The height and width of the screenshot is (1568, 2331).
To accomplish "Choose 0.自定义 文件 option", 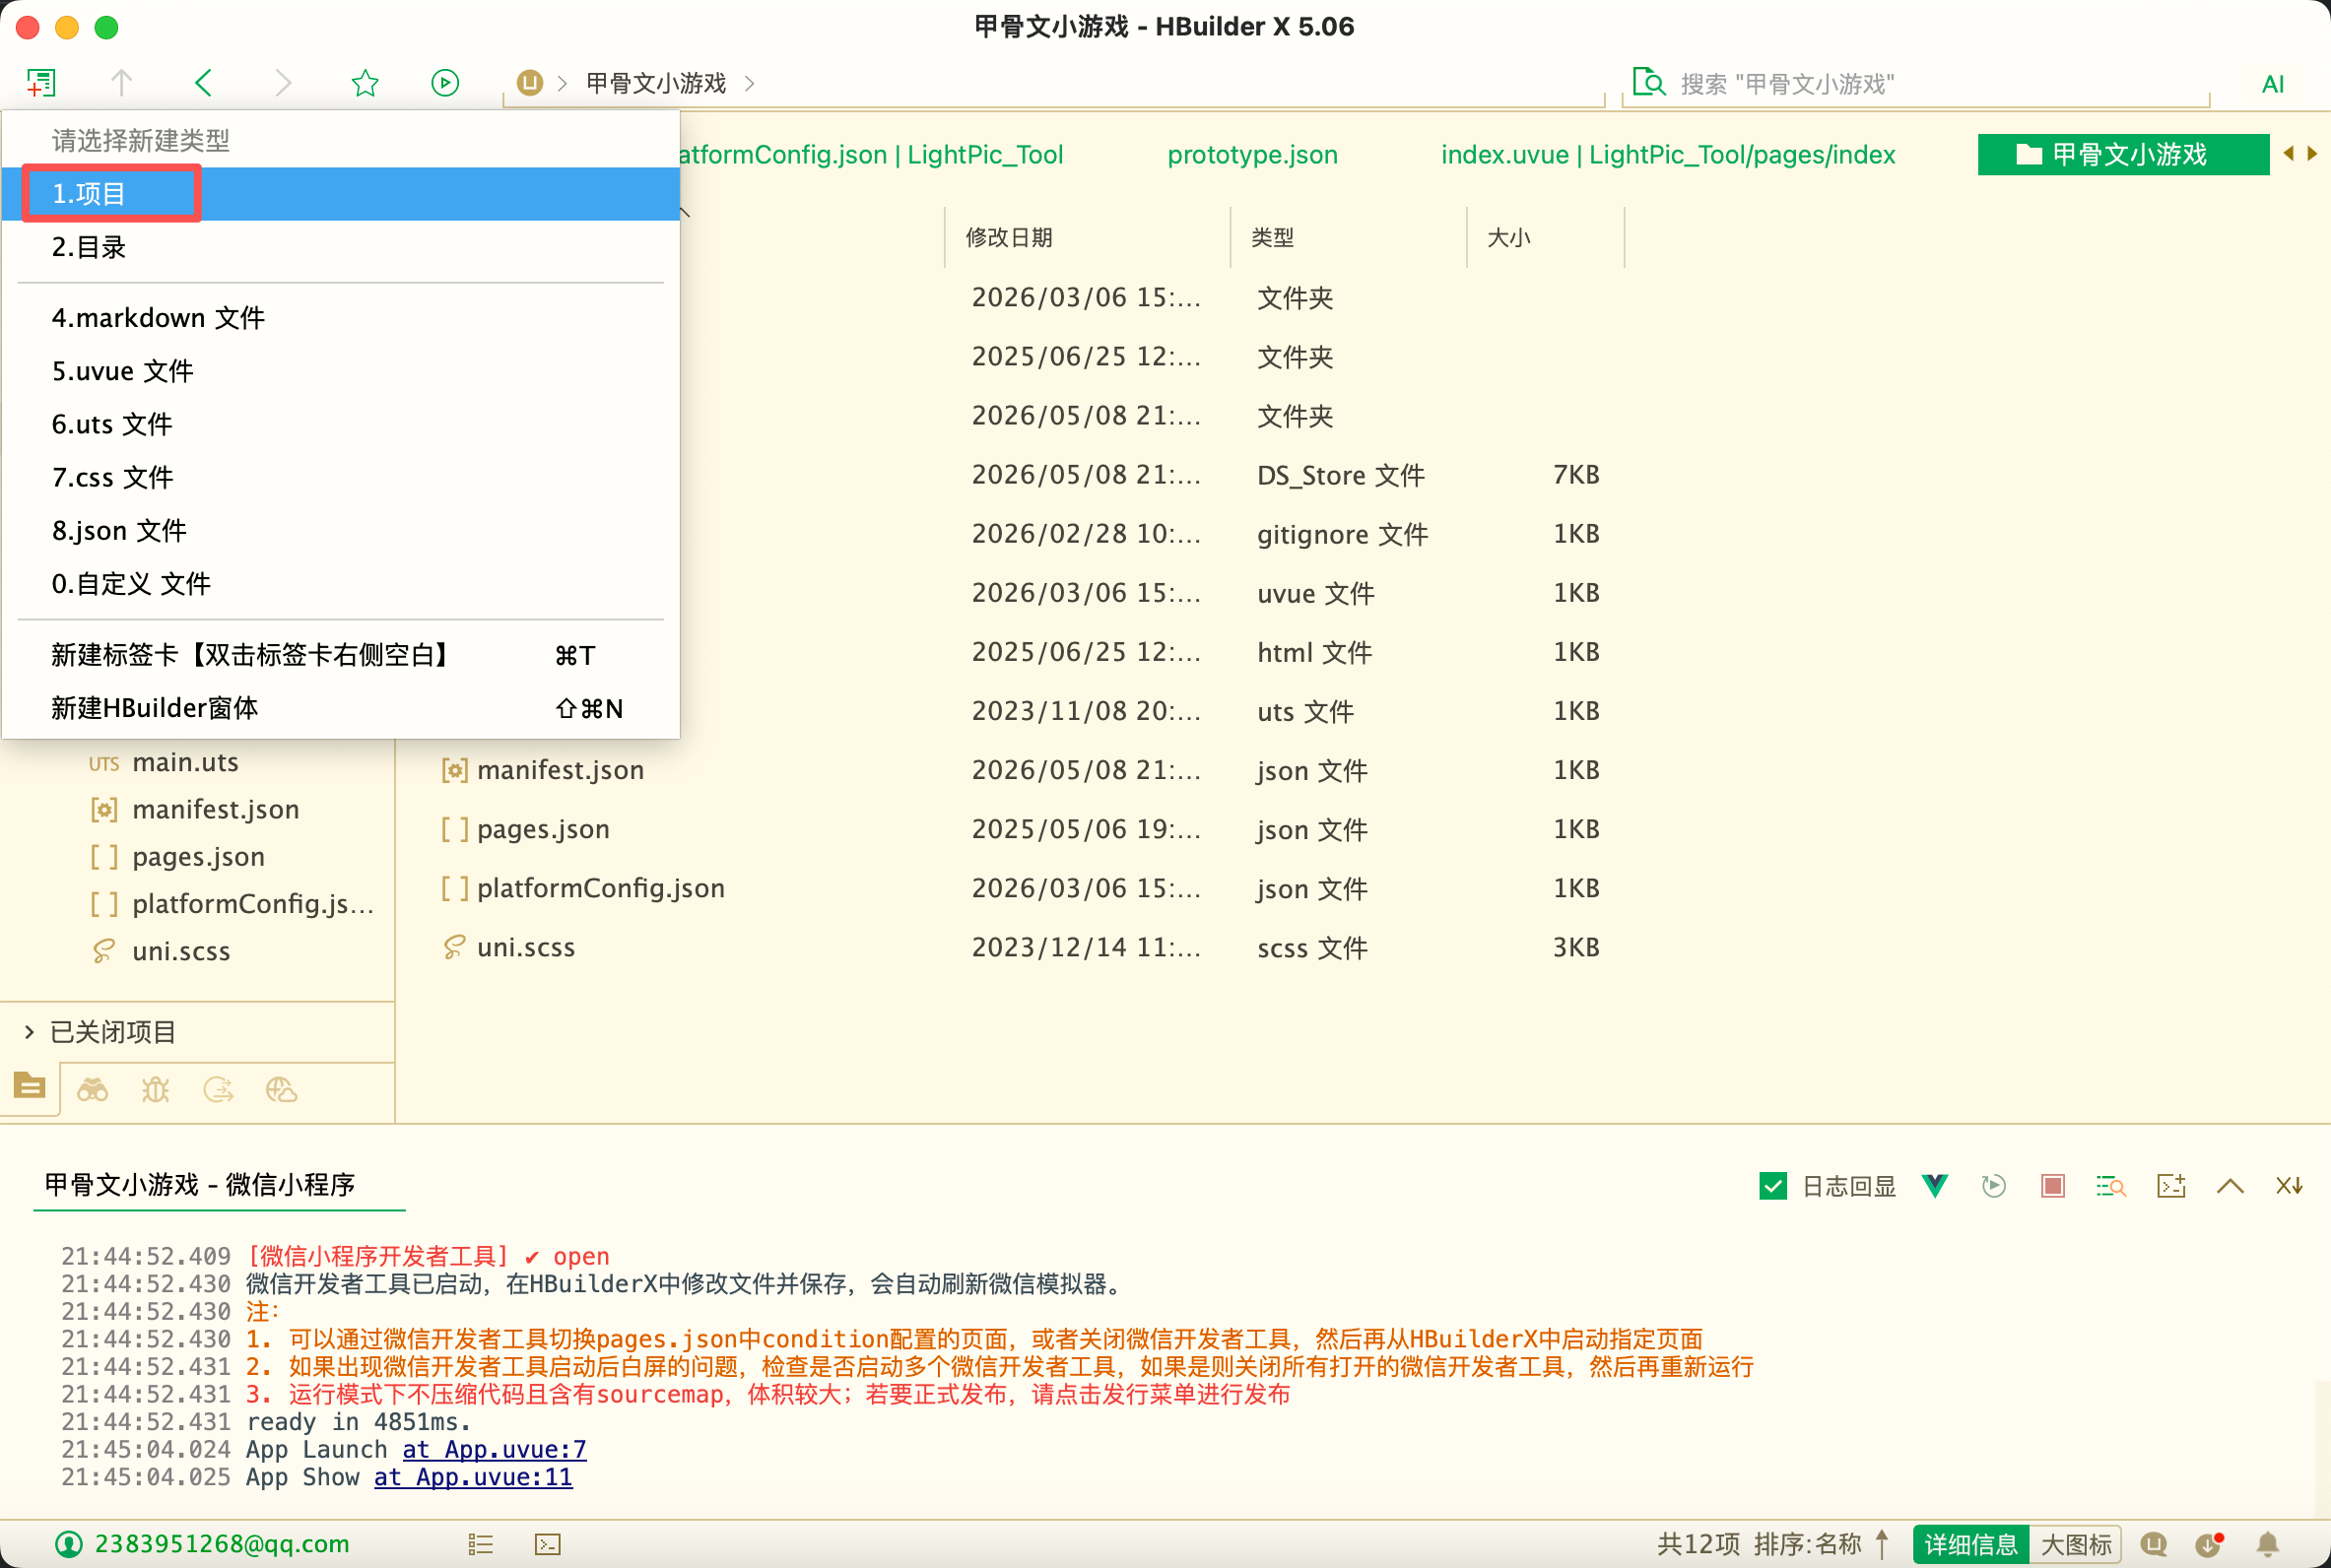I will click(x=341, y=583).
